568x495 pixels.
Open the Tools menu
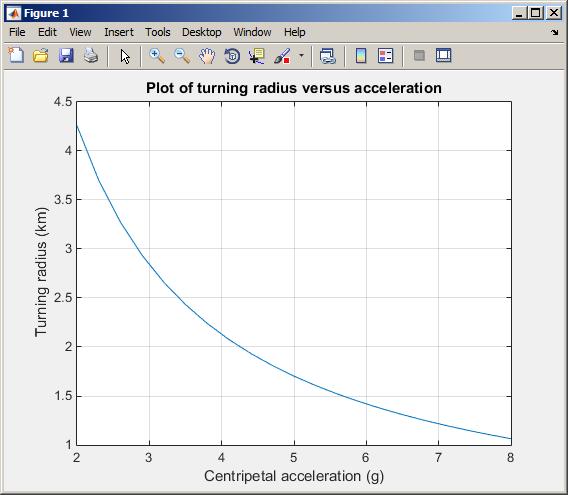158,32
